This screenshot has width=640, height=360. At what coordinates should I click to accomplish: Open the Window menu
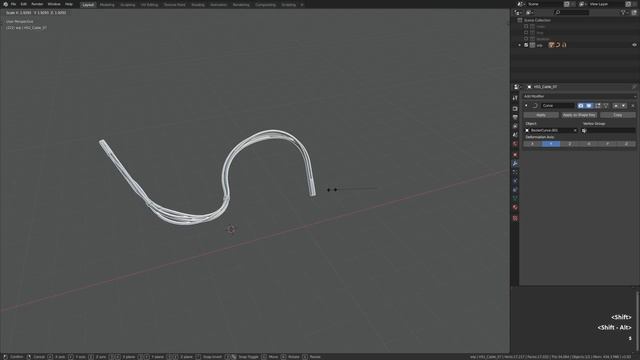click(54, 4)
